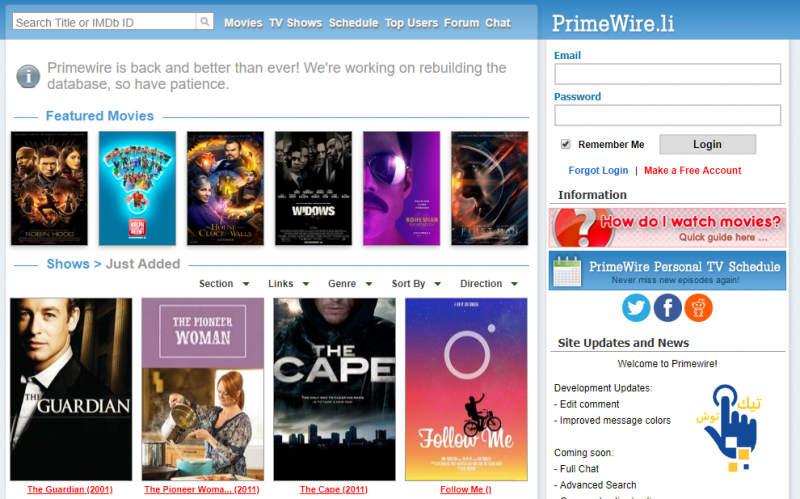Viewport: 800px width, 499px height.
Task: Click the search magnifier icon
Action: coord(205,21)
